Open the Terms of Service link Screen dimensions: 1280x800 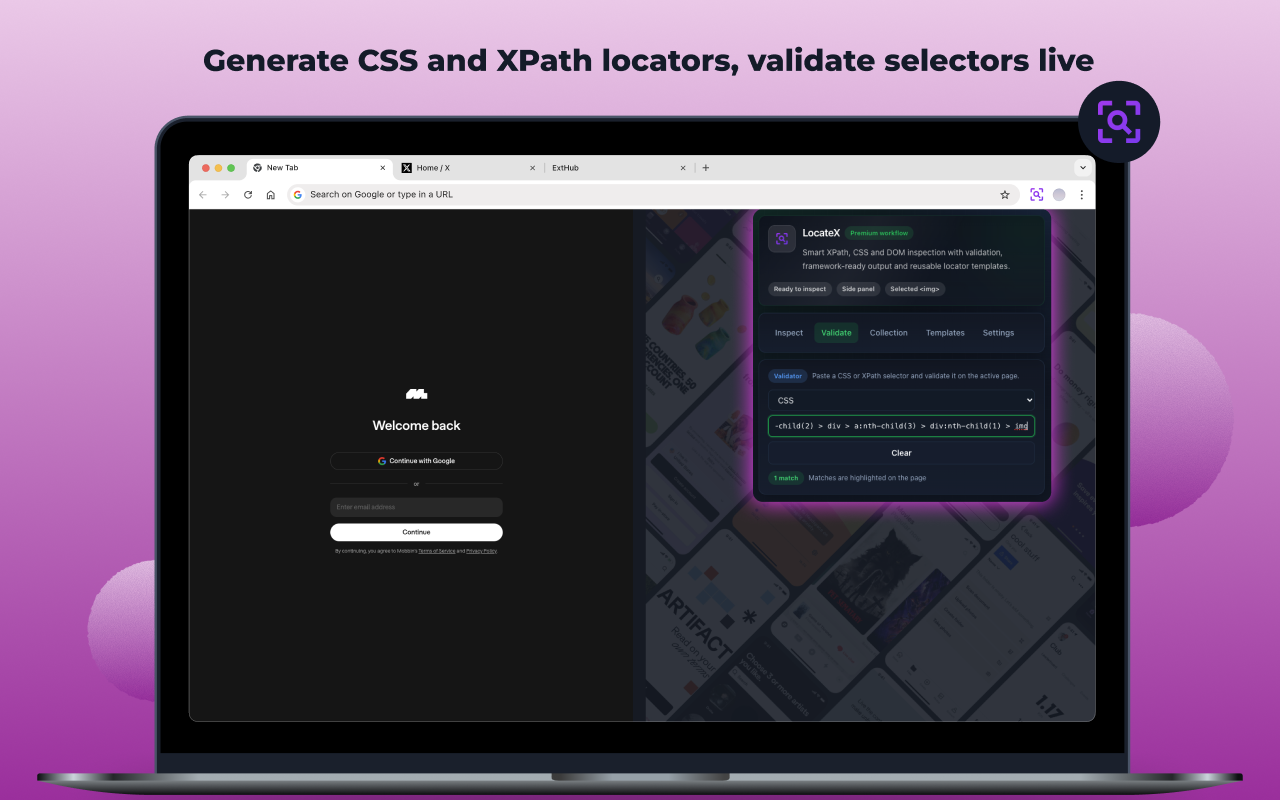(437, 551)
